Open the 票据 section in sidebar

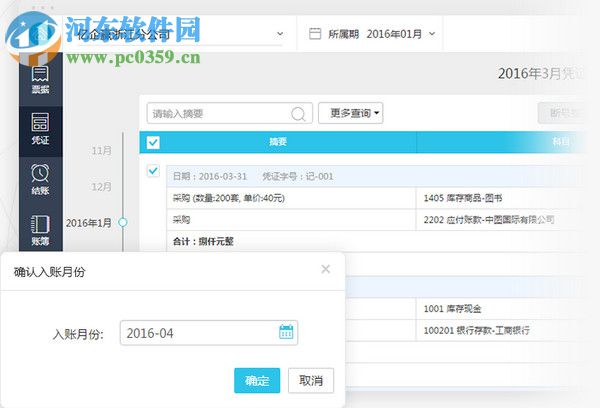click(40, 80)
